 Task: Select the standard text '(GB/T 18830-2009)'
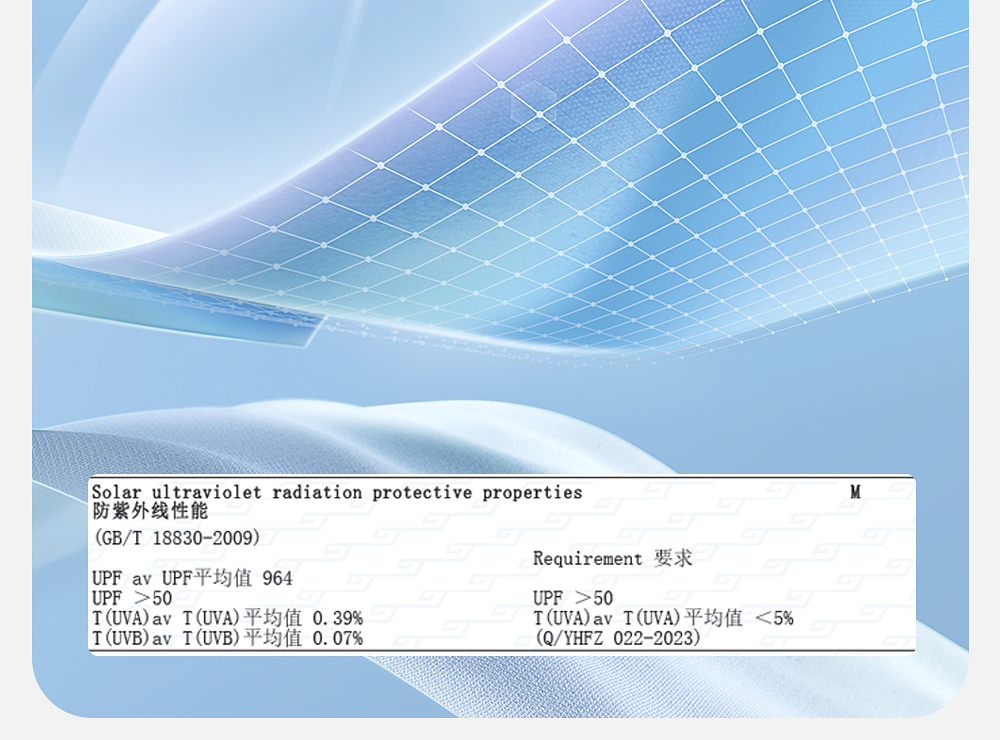(x=177, y=538)
